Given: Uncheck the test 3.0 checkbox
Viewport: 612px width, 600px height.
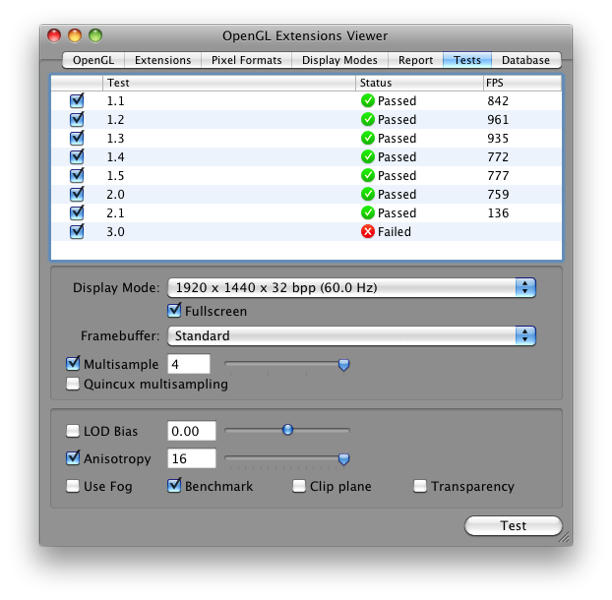Looking at the screenshot, I should coord(77,231).
